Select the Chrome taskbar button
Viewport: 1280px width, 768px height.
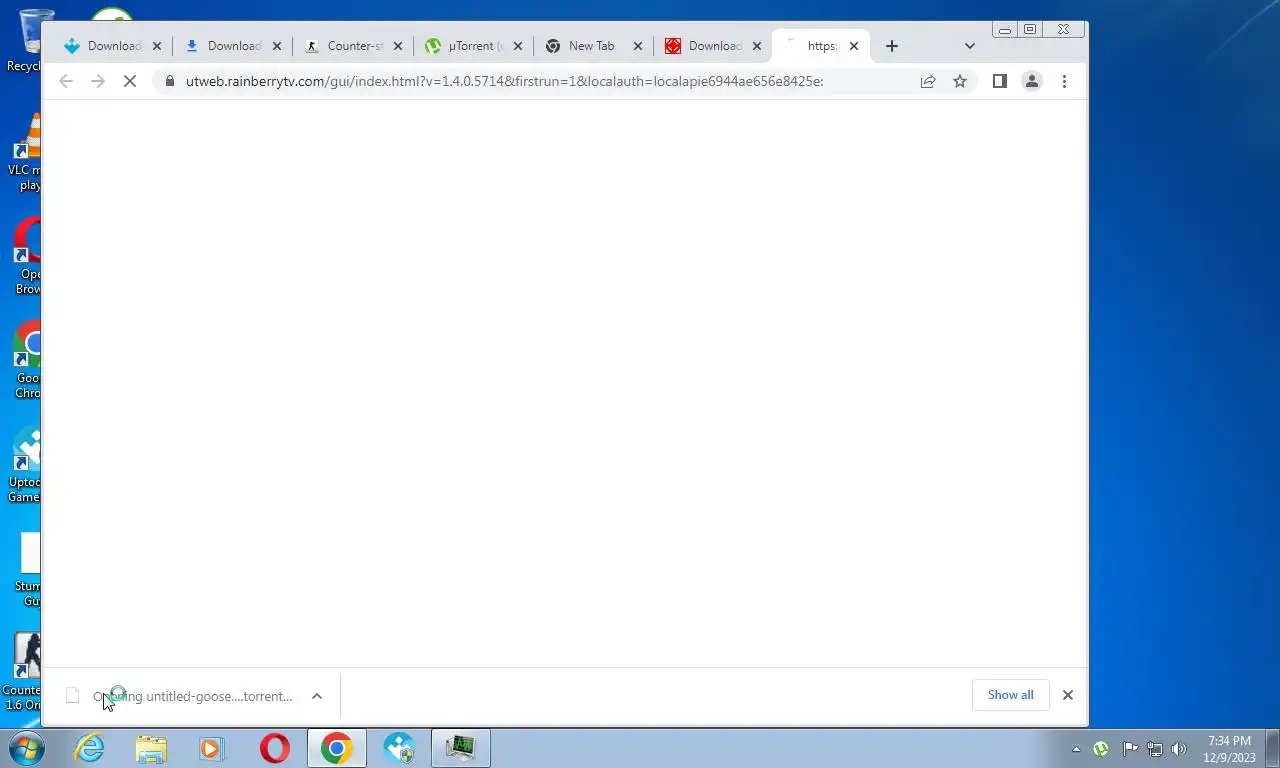[x=336, y=748]
